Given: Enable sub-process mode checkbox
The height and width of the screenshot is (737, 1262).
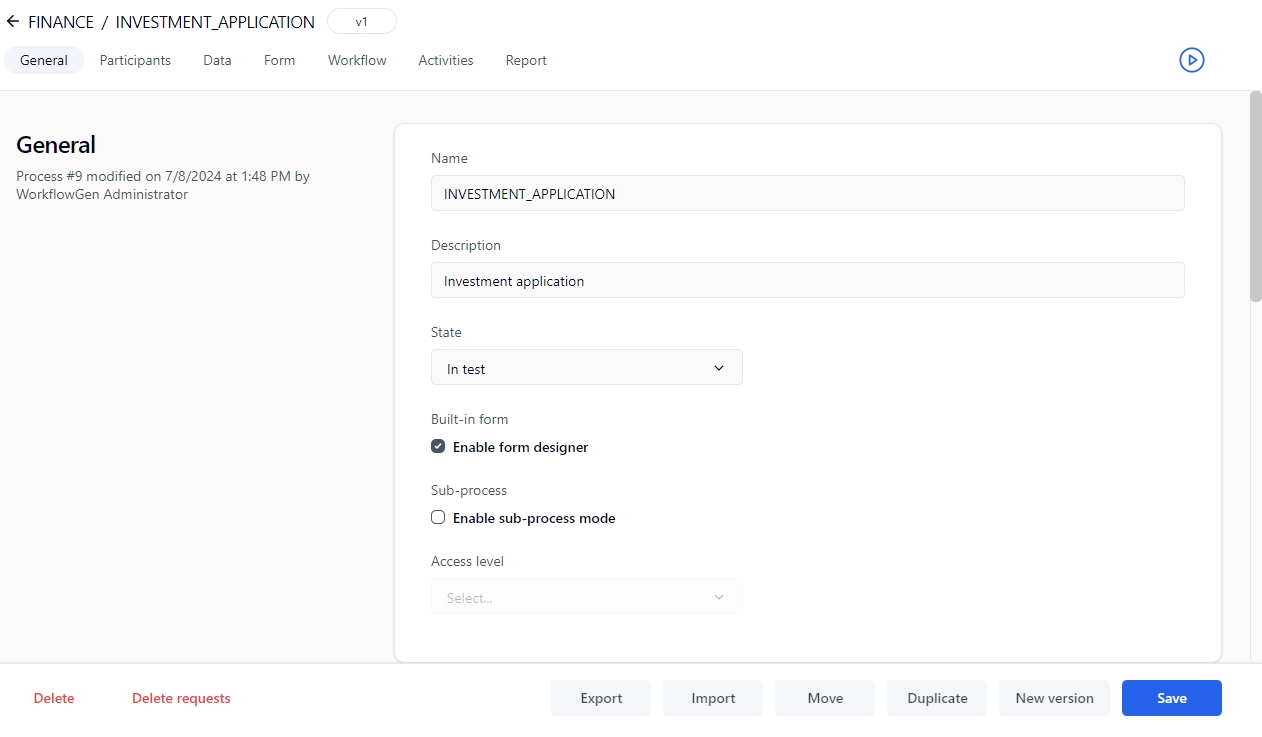Looking at the screenshot, I should point(438,518).
